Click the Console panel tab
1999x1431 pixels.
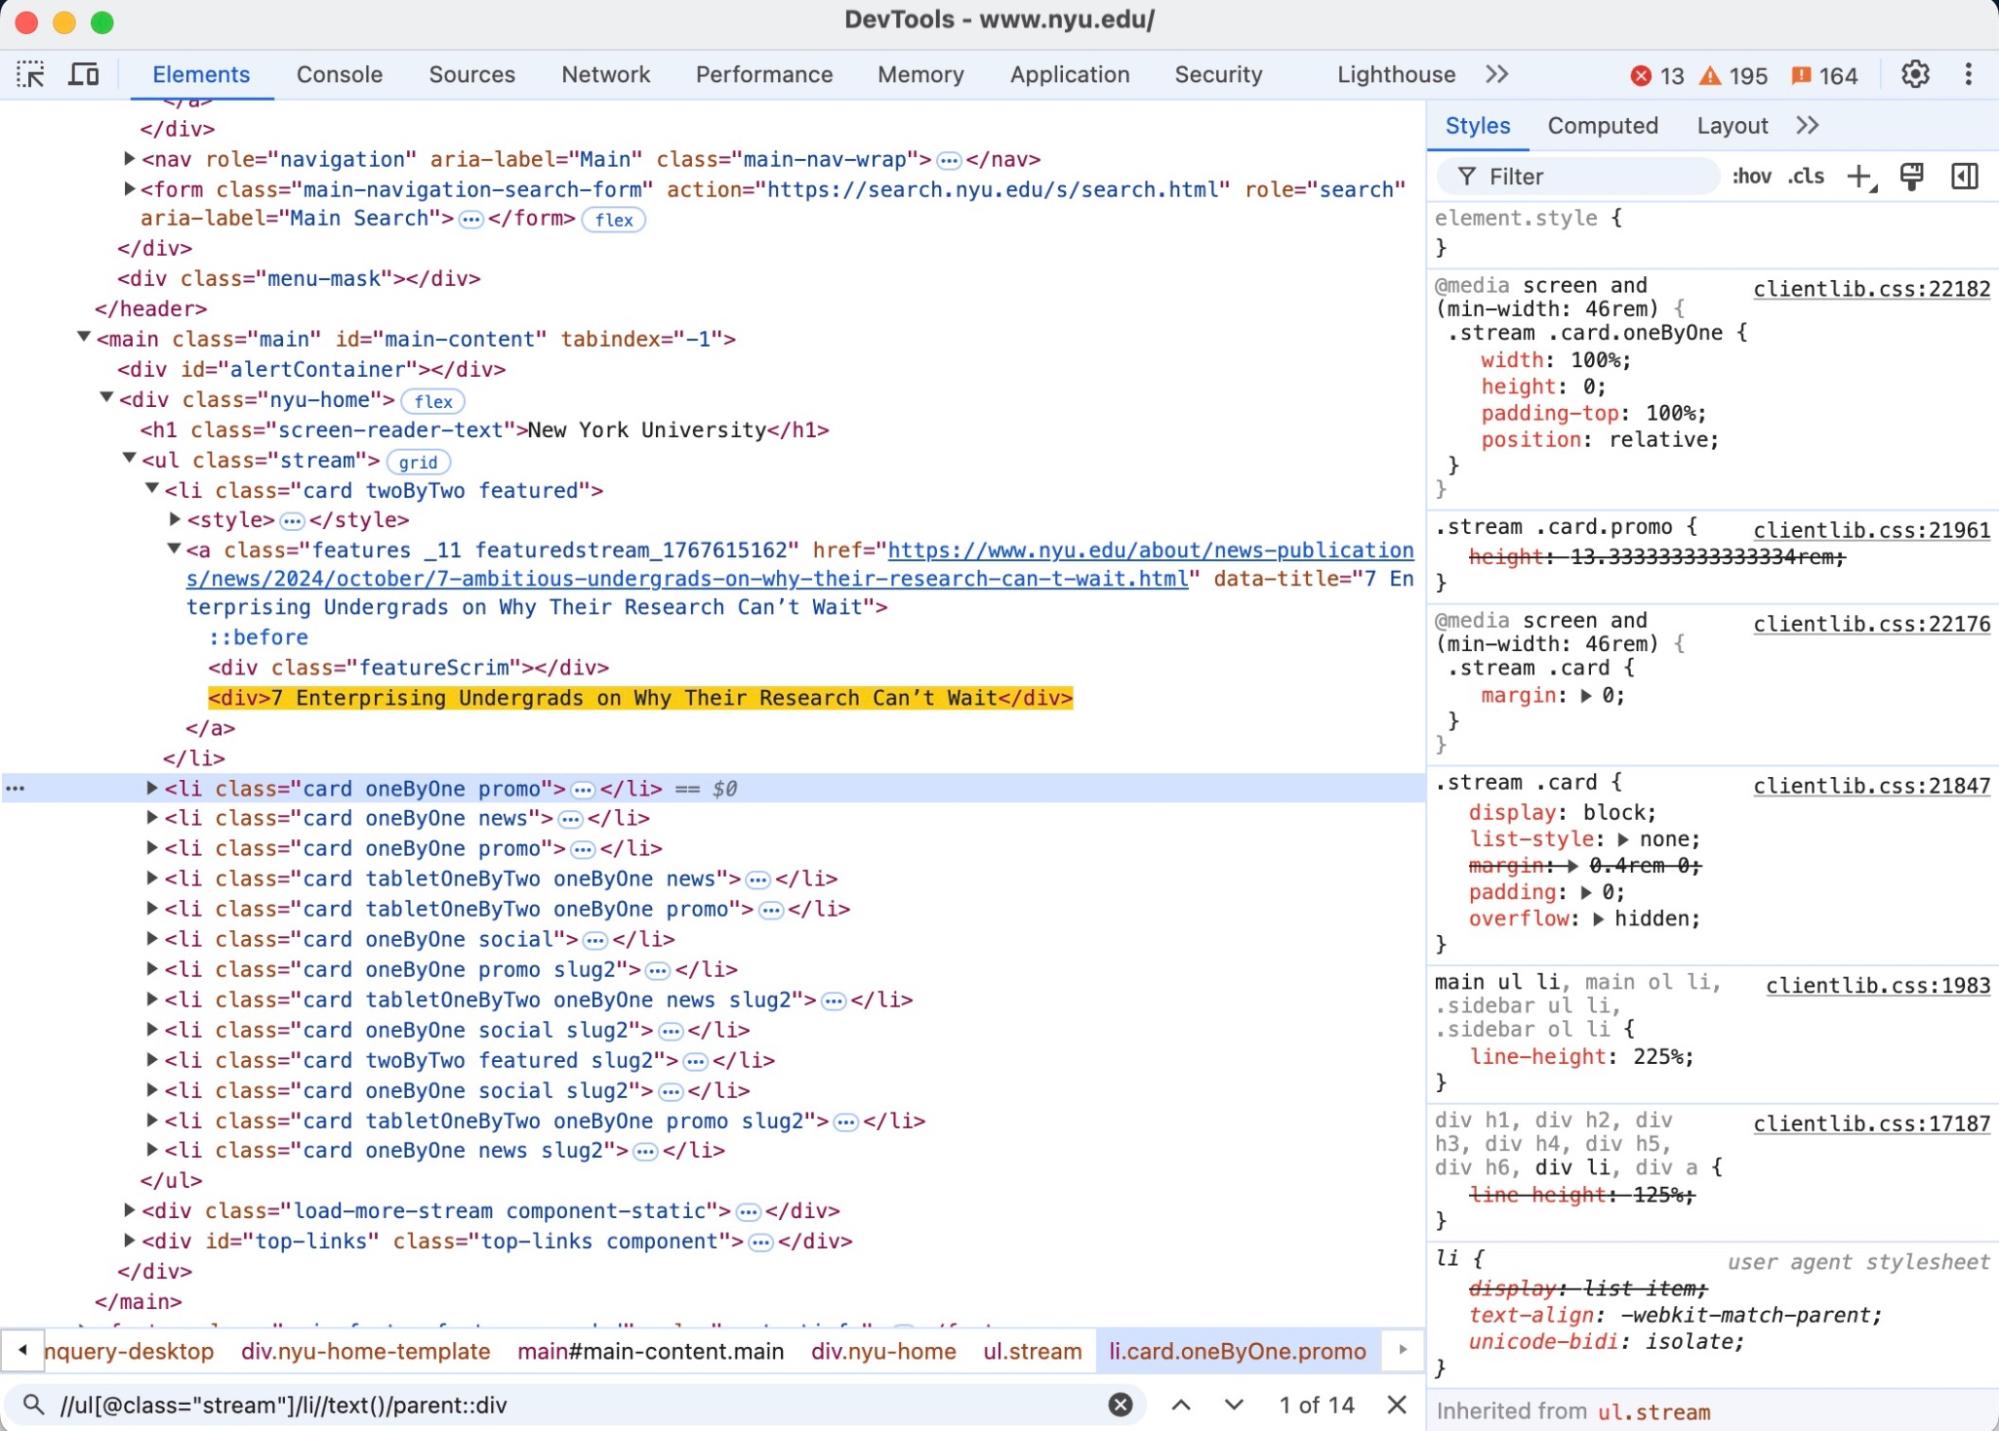click(x=338, y=73)
